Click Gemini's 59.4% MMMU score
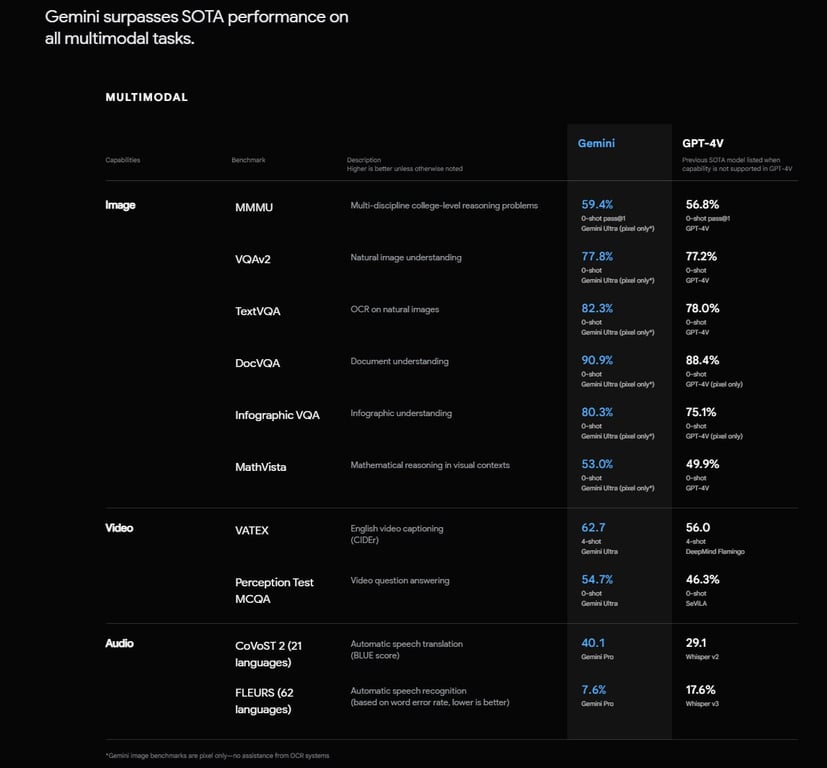The image size is (827, 768). (597, 204)
